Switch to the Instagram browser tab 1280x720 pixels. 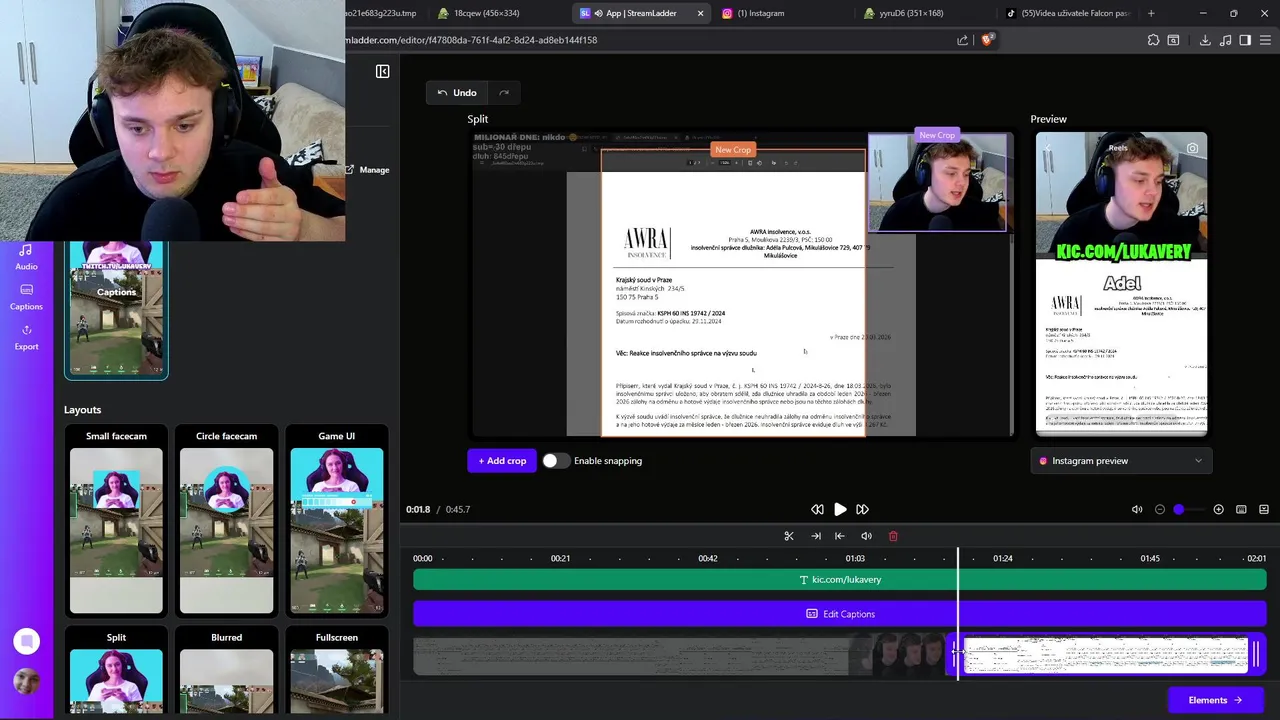pyautogui.click(x=760, y=13)
